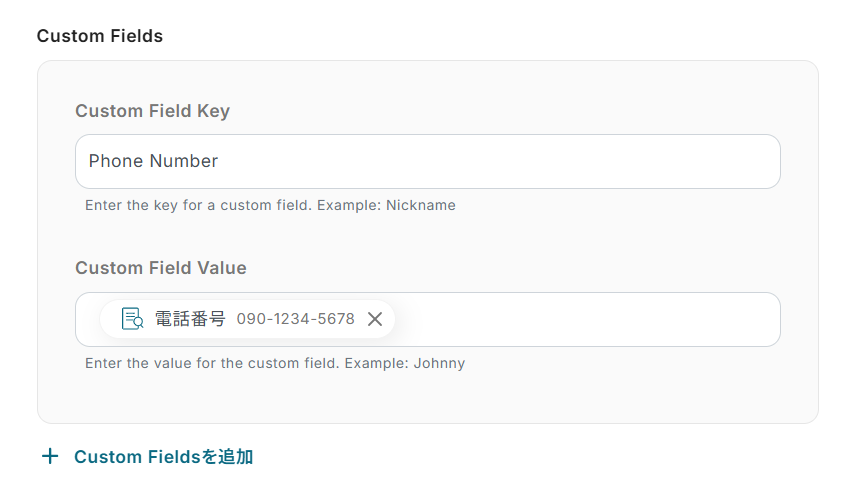
Task: Click the "Custom Fields" section heading
Action: tap(99, 36)
